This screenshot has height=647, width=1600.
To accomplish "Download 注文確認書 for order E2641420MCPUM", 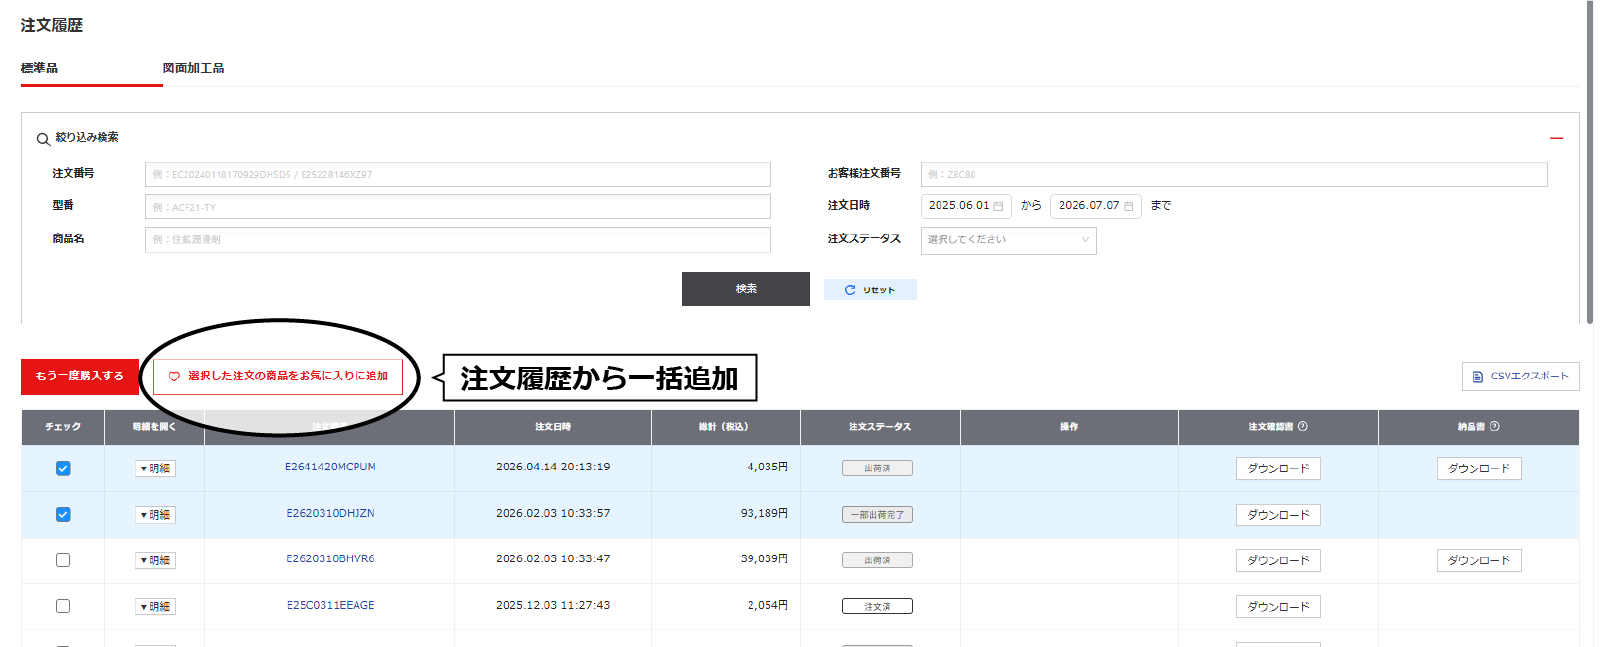I will (1278, 468).
